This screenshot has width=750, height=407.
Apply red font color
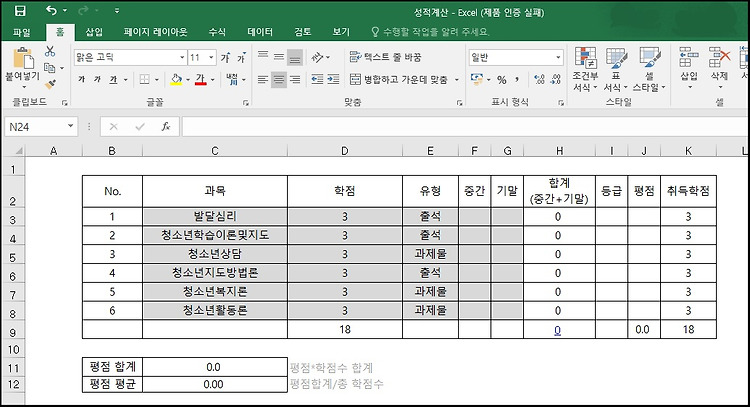(x=200, y=79)
